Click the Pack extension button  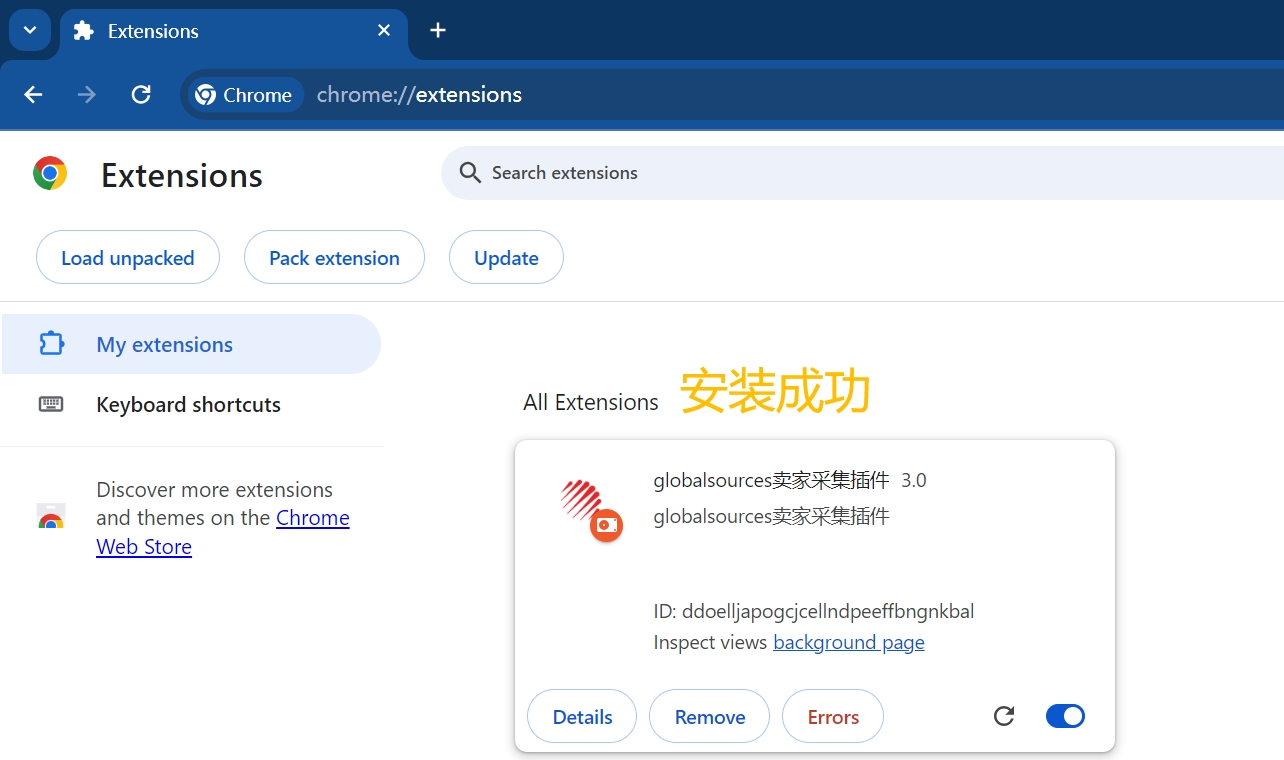coord(334,257)
